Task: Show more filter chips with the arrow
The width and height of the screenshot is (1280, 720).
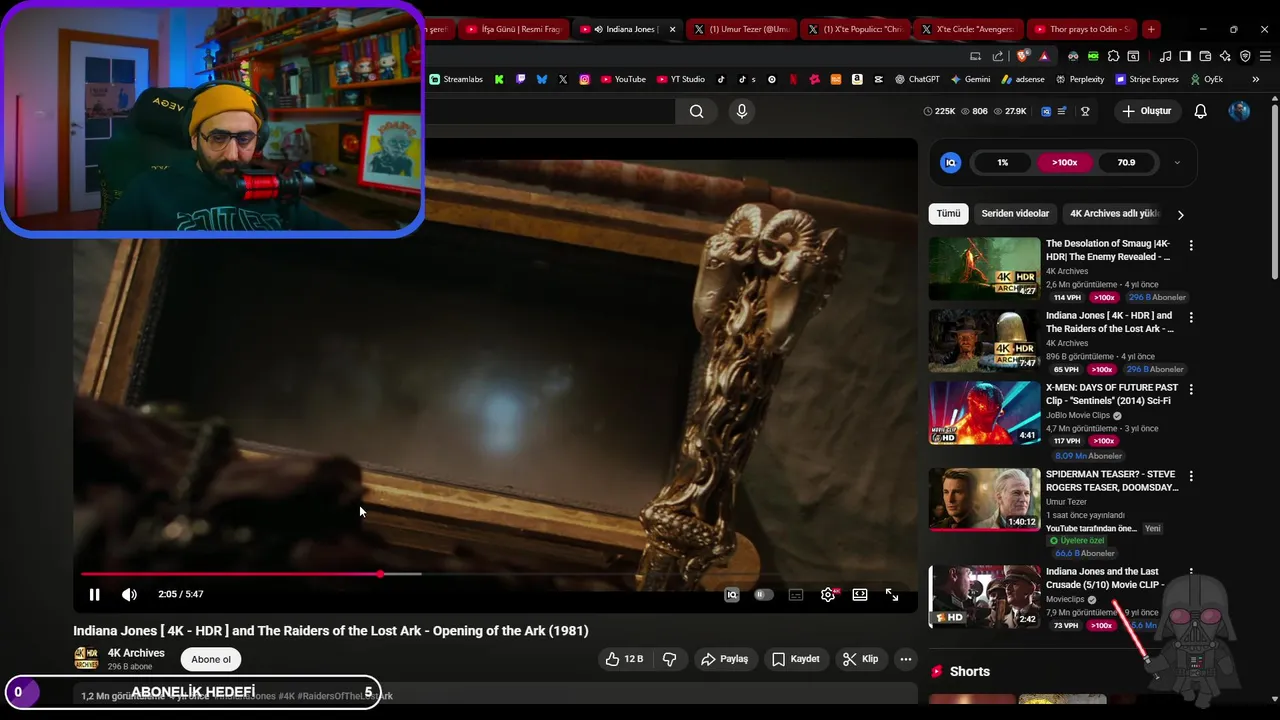Action: click(x=1181, y=214)
